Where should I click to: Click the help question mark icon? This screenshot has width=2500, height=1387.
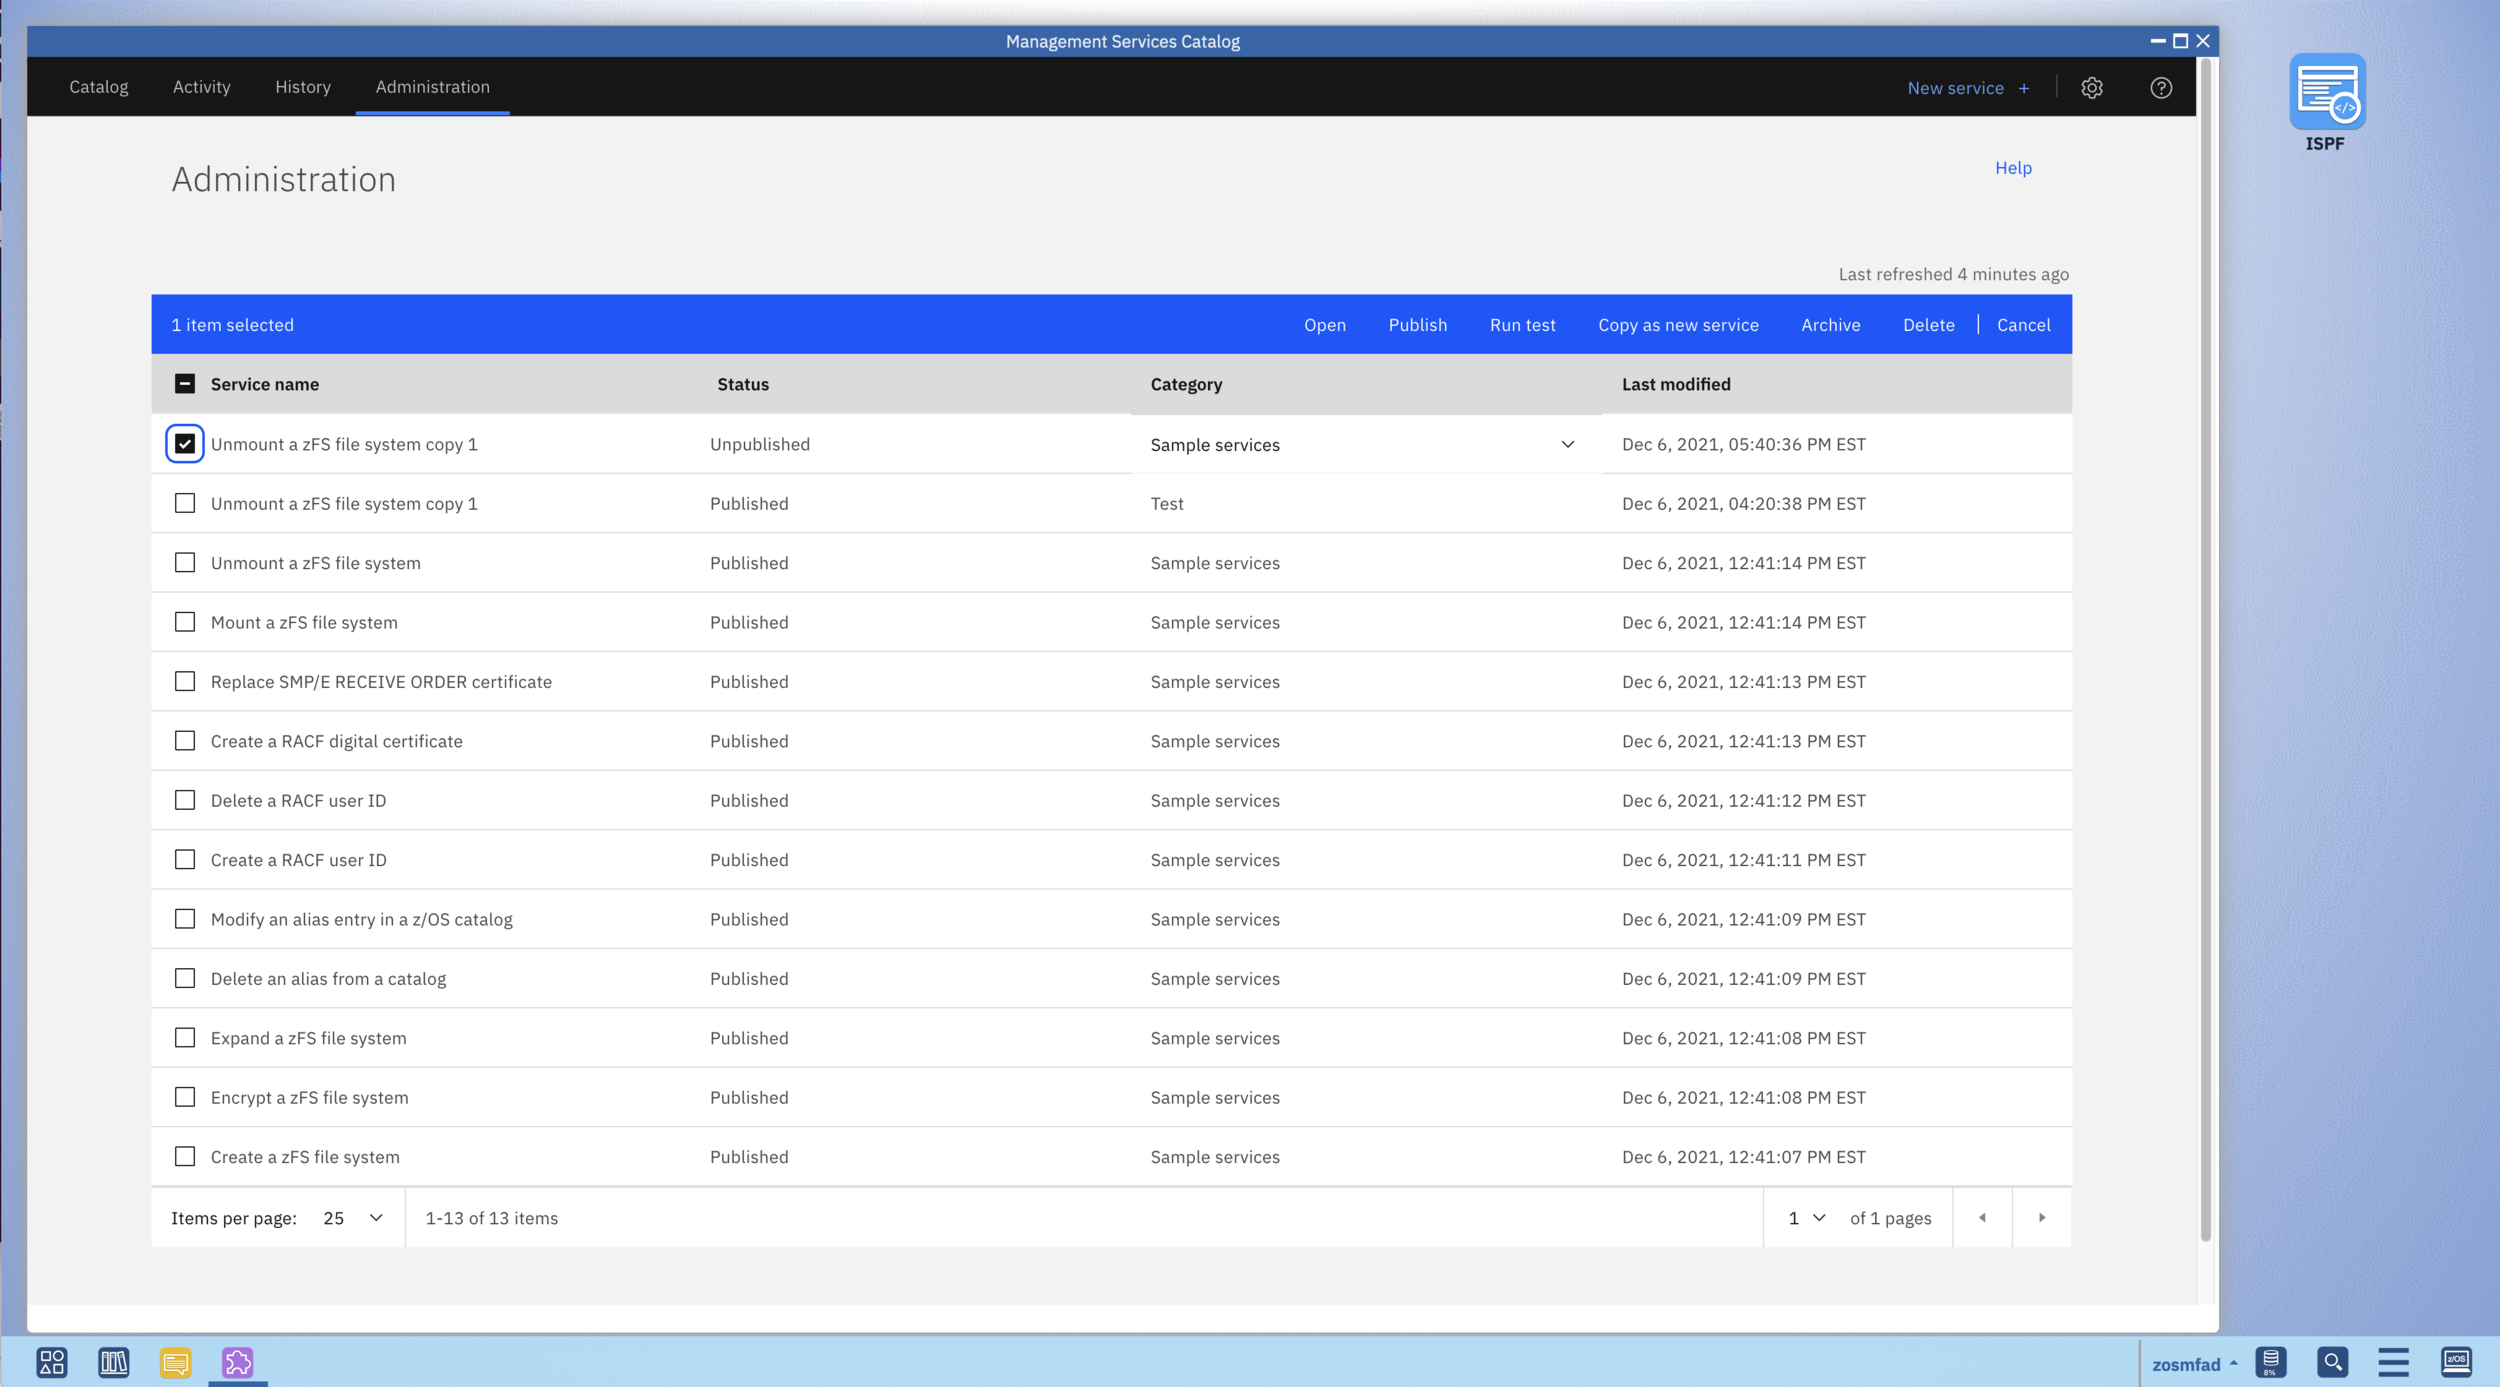click(2160, 88)
